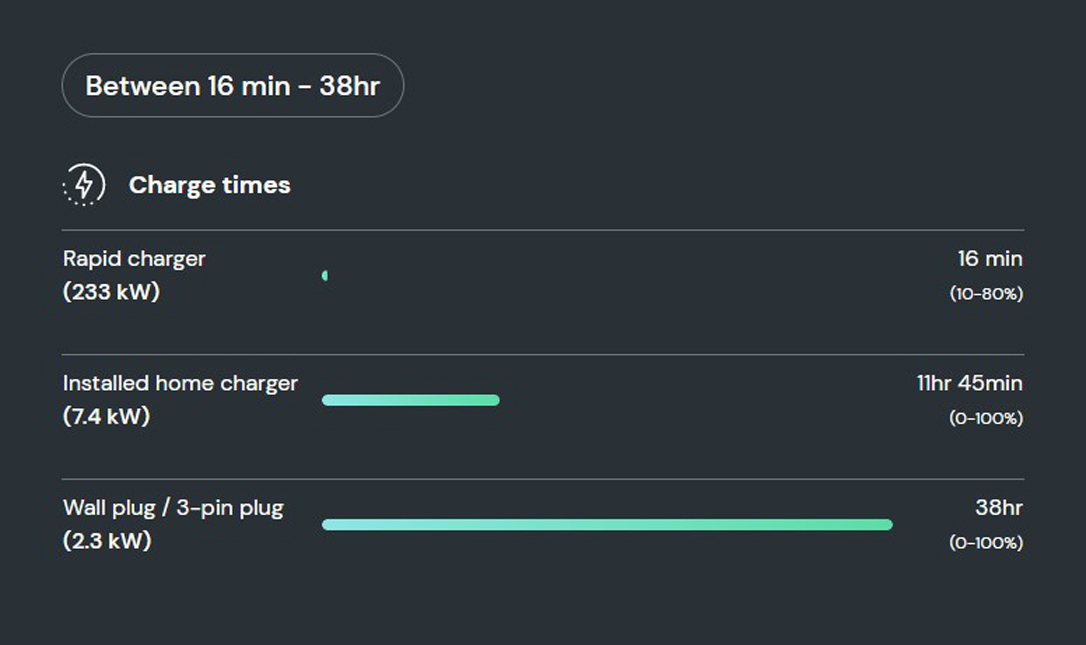Click the (7.4 kW) power text
Viewport: 1086px width, 645px height.
point(106,417)
